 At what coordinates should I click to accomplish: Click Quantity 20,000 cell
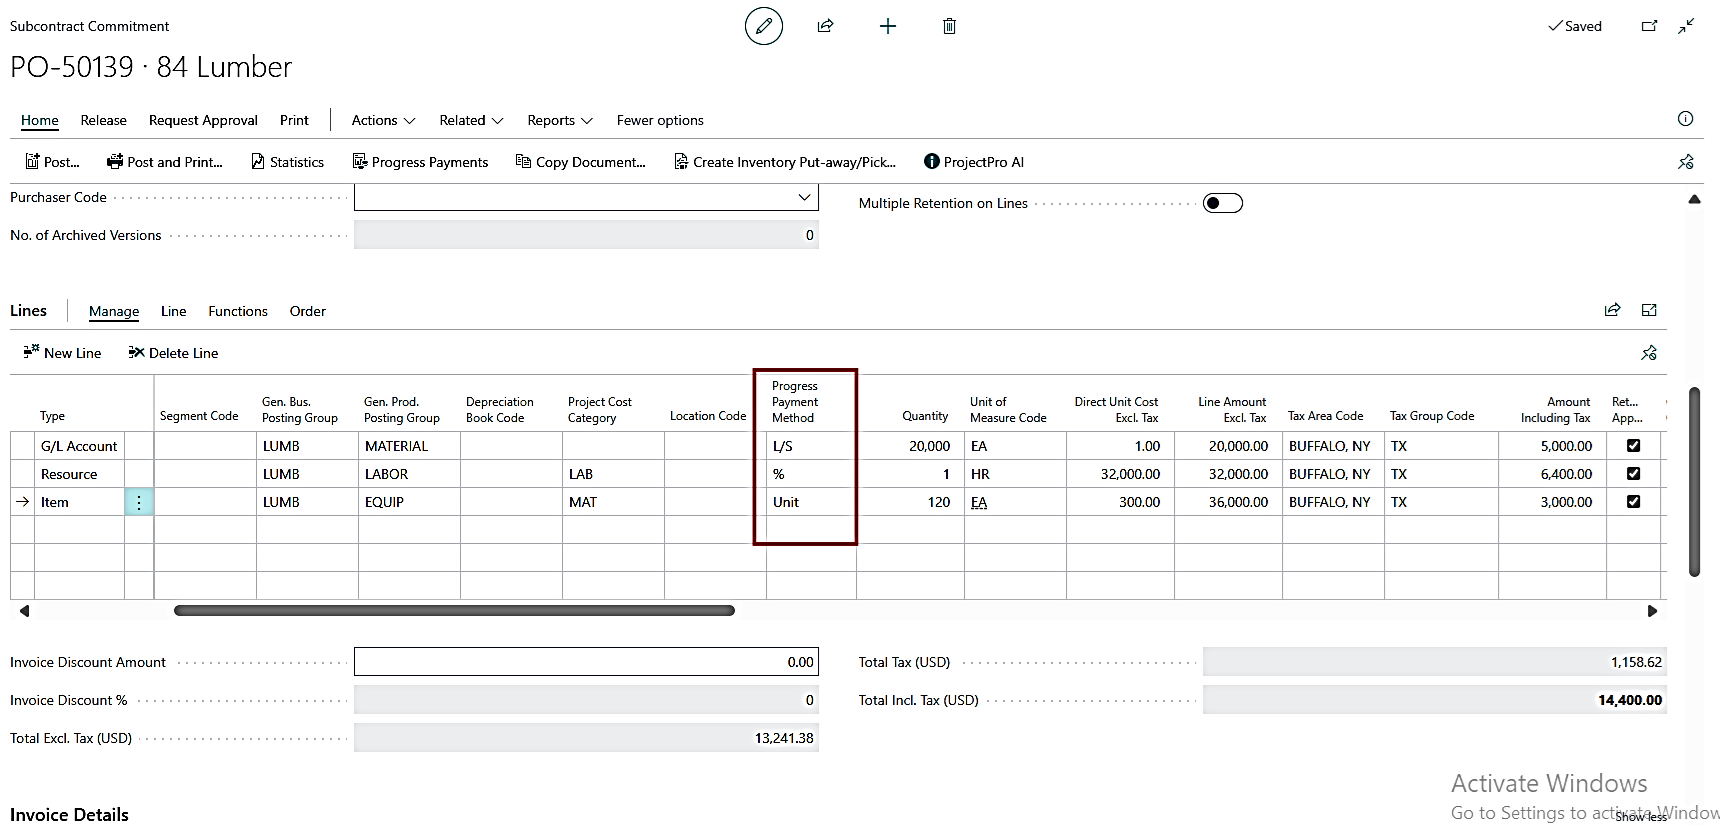910,446
